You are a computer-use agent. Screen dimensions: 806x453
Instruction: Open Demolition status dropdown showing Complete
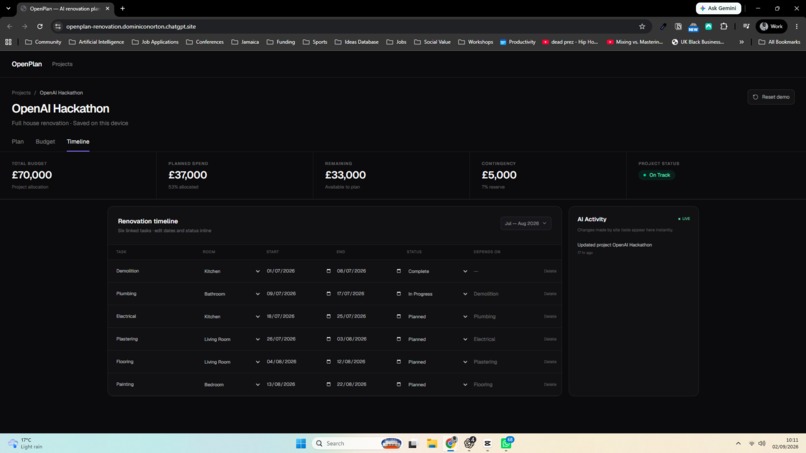coord(437,271)
